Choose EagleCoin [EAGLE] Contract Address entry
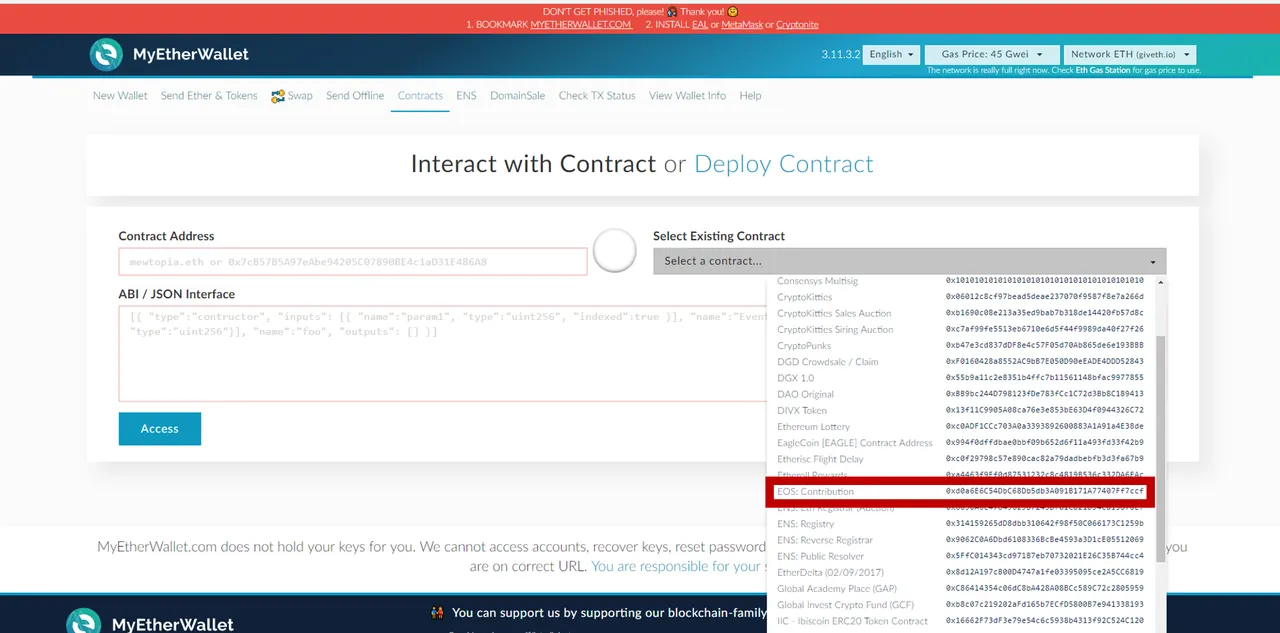This screenshot has width=1280, height=633. (x=960, y=442)
